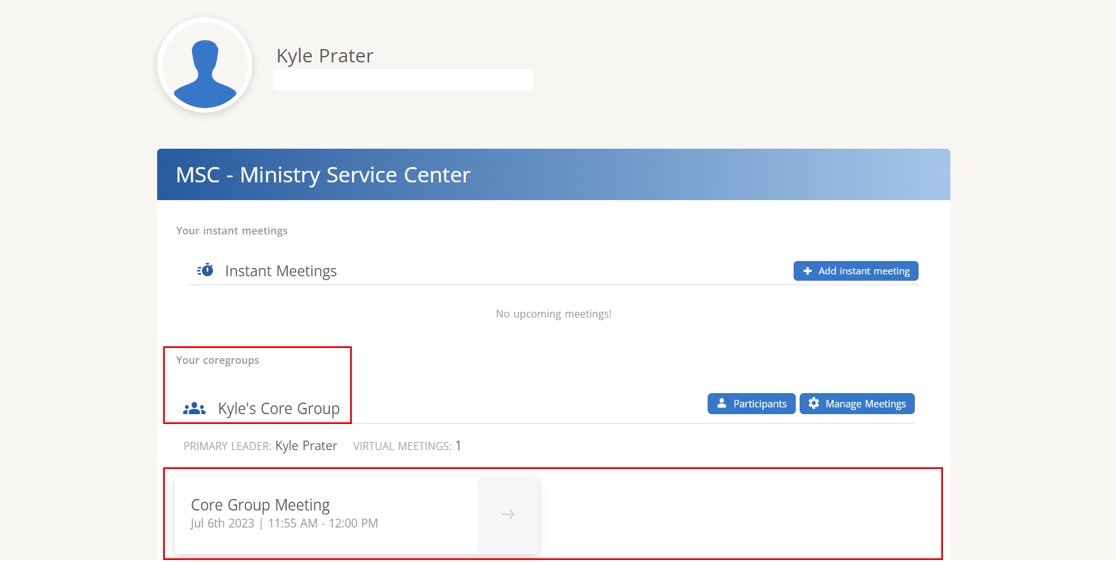This screenshot has height=563, width=1116.
Task: Select the Kyle's Core Group title
Action: tap(278, 409)
